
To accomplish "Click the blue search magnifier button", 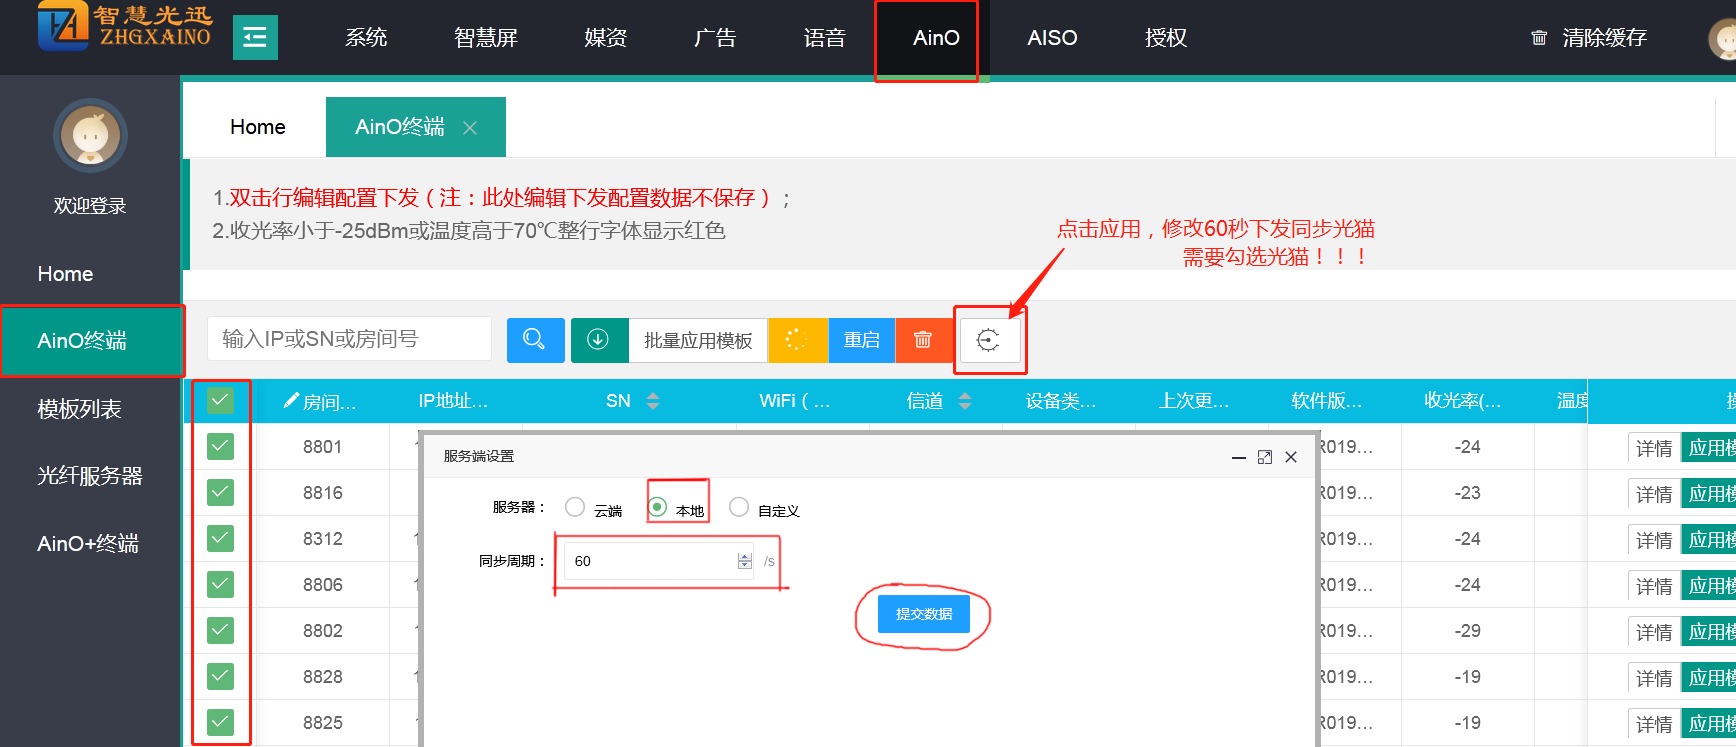I will pyautogui.click(x=535, y=340).
